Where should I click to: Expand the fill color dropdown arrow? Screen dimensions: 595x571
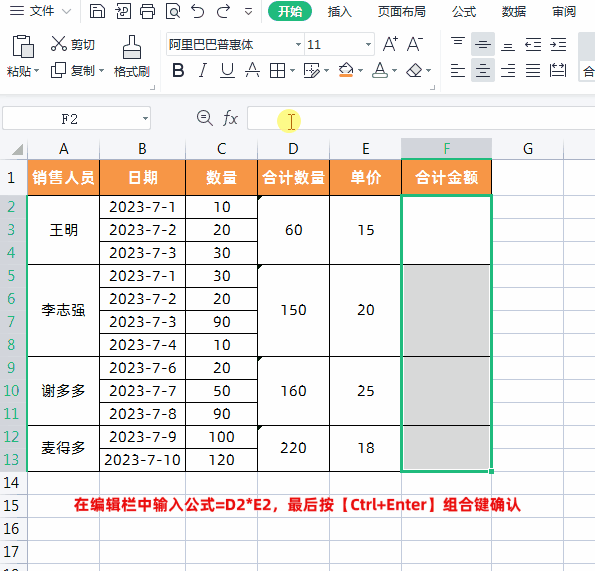click(x=360, y=71)
